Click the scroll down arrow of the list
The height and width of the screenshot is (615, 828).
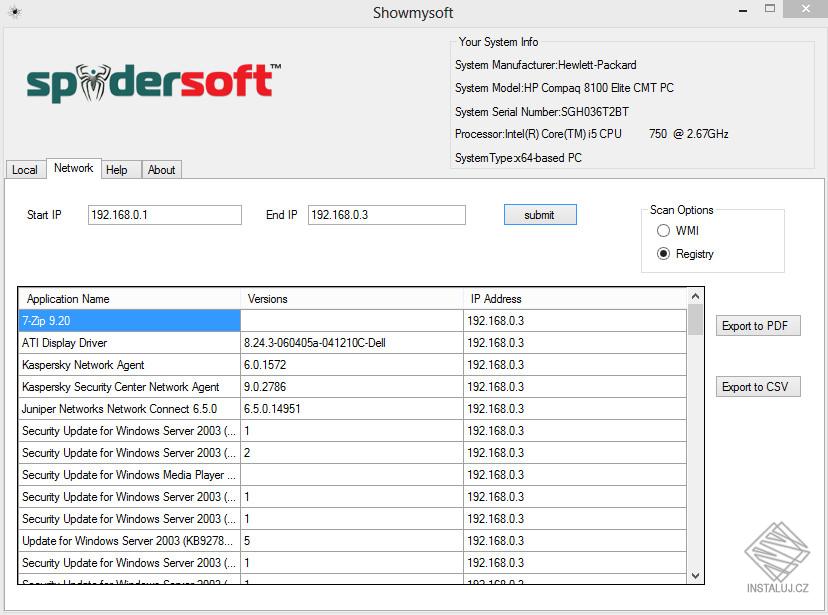[695, 575]
